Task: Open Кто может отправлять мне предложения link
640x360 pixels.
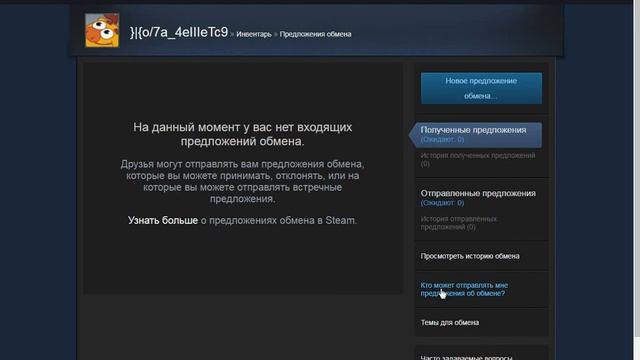Action: pyautogui.click(x=464, y=289)
